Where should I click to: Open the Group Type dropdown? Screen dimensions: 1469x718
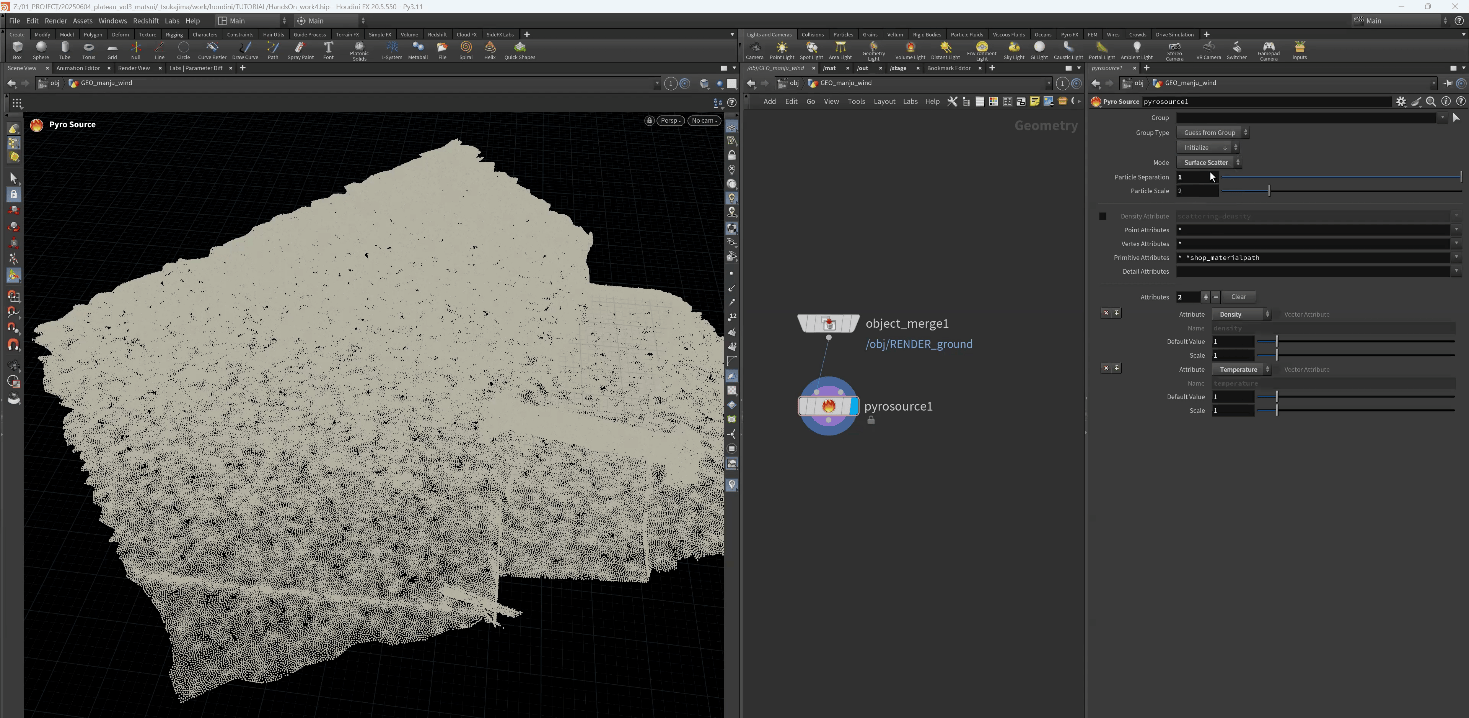1212,132
